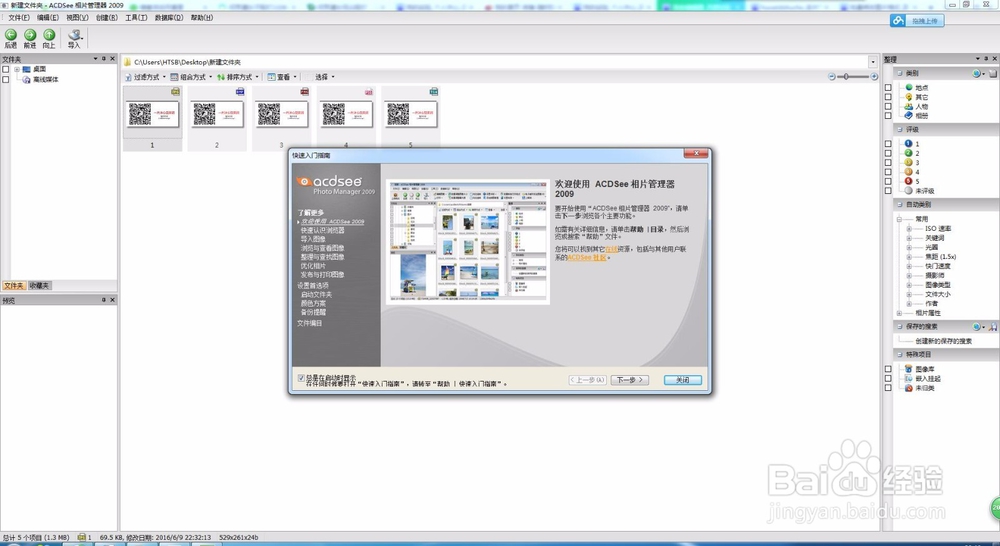Tick the 地点 category checkbox
1000x546 pixels.
click(x=888, y=87)
